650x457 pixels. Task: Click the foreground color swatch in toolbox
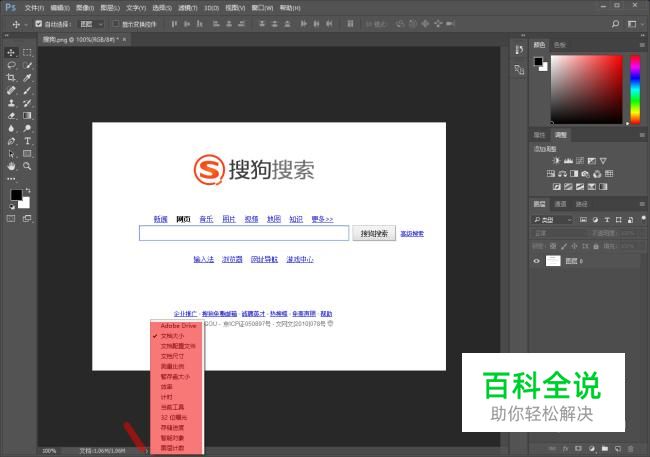(x=16, y=195)
